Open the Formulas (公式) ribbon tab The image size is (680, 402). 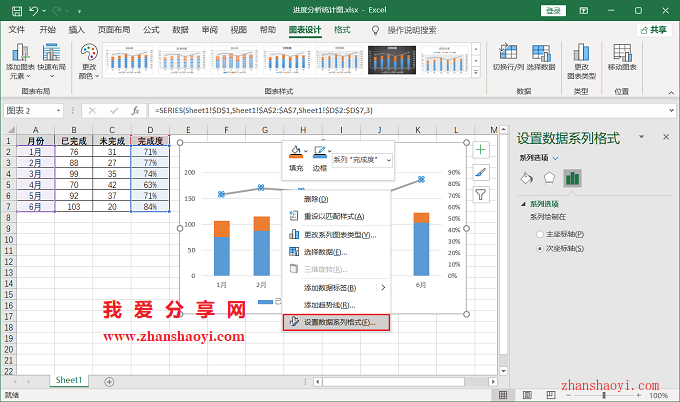click(151, 30)
